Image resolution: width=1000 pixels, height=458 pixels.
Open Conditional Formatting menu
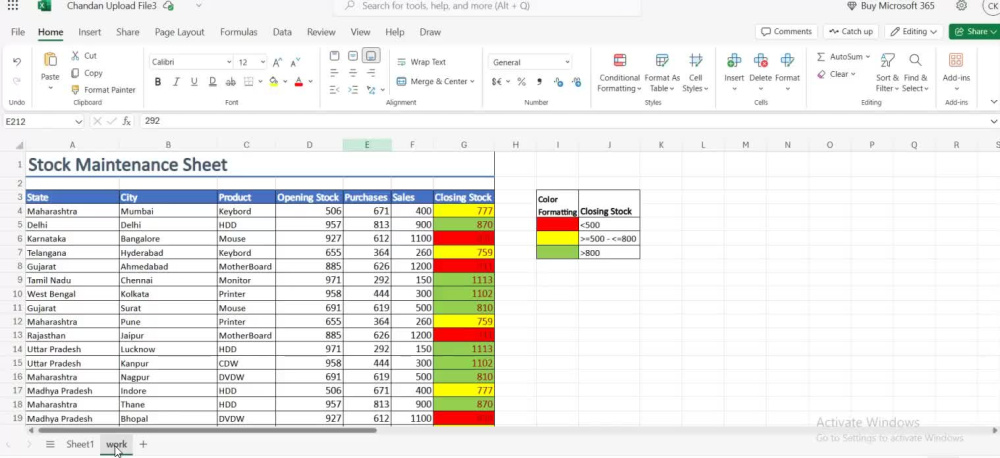tap(619, 73)
